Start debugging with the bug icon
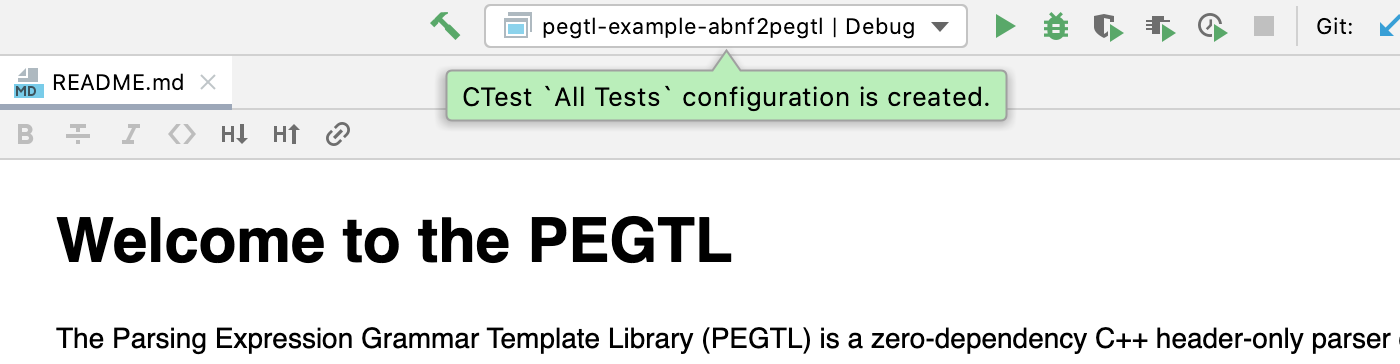Image resolution: width=1400 pixels, height=364 pixels. (x=1055, y=27)
